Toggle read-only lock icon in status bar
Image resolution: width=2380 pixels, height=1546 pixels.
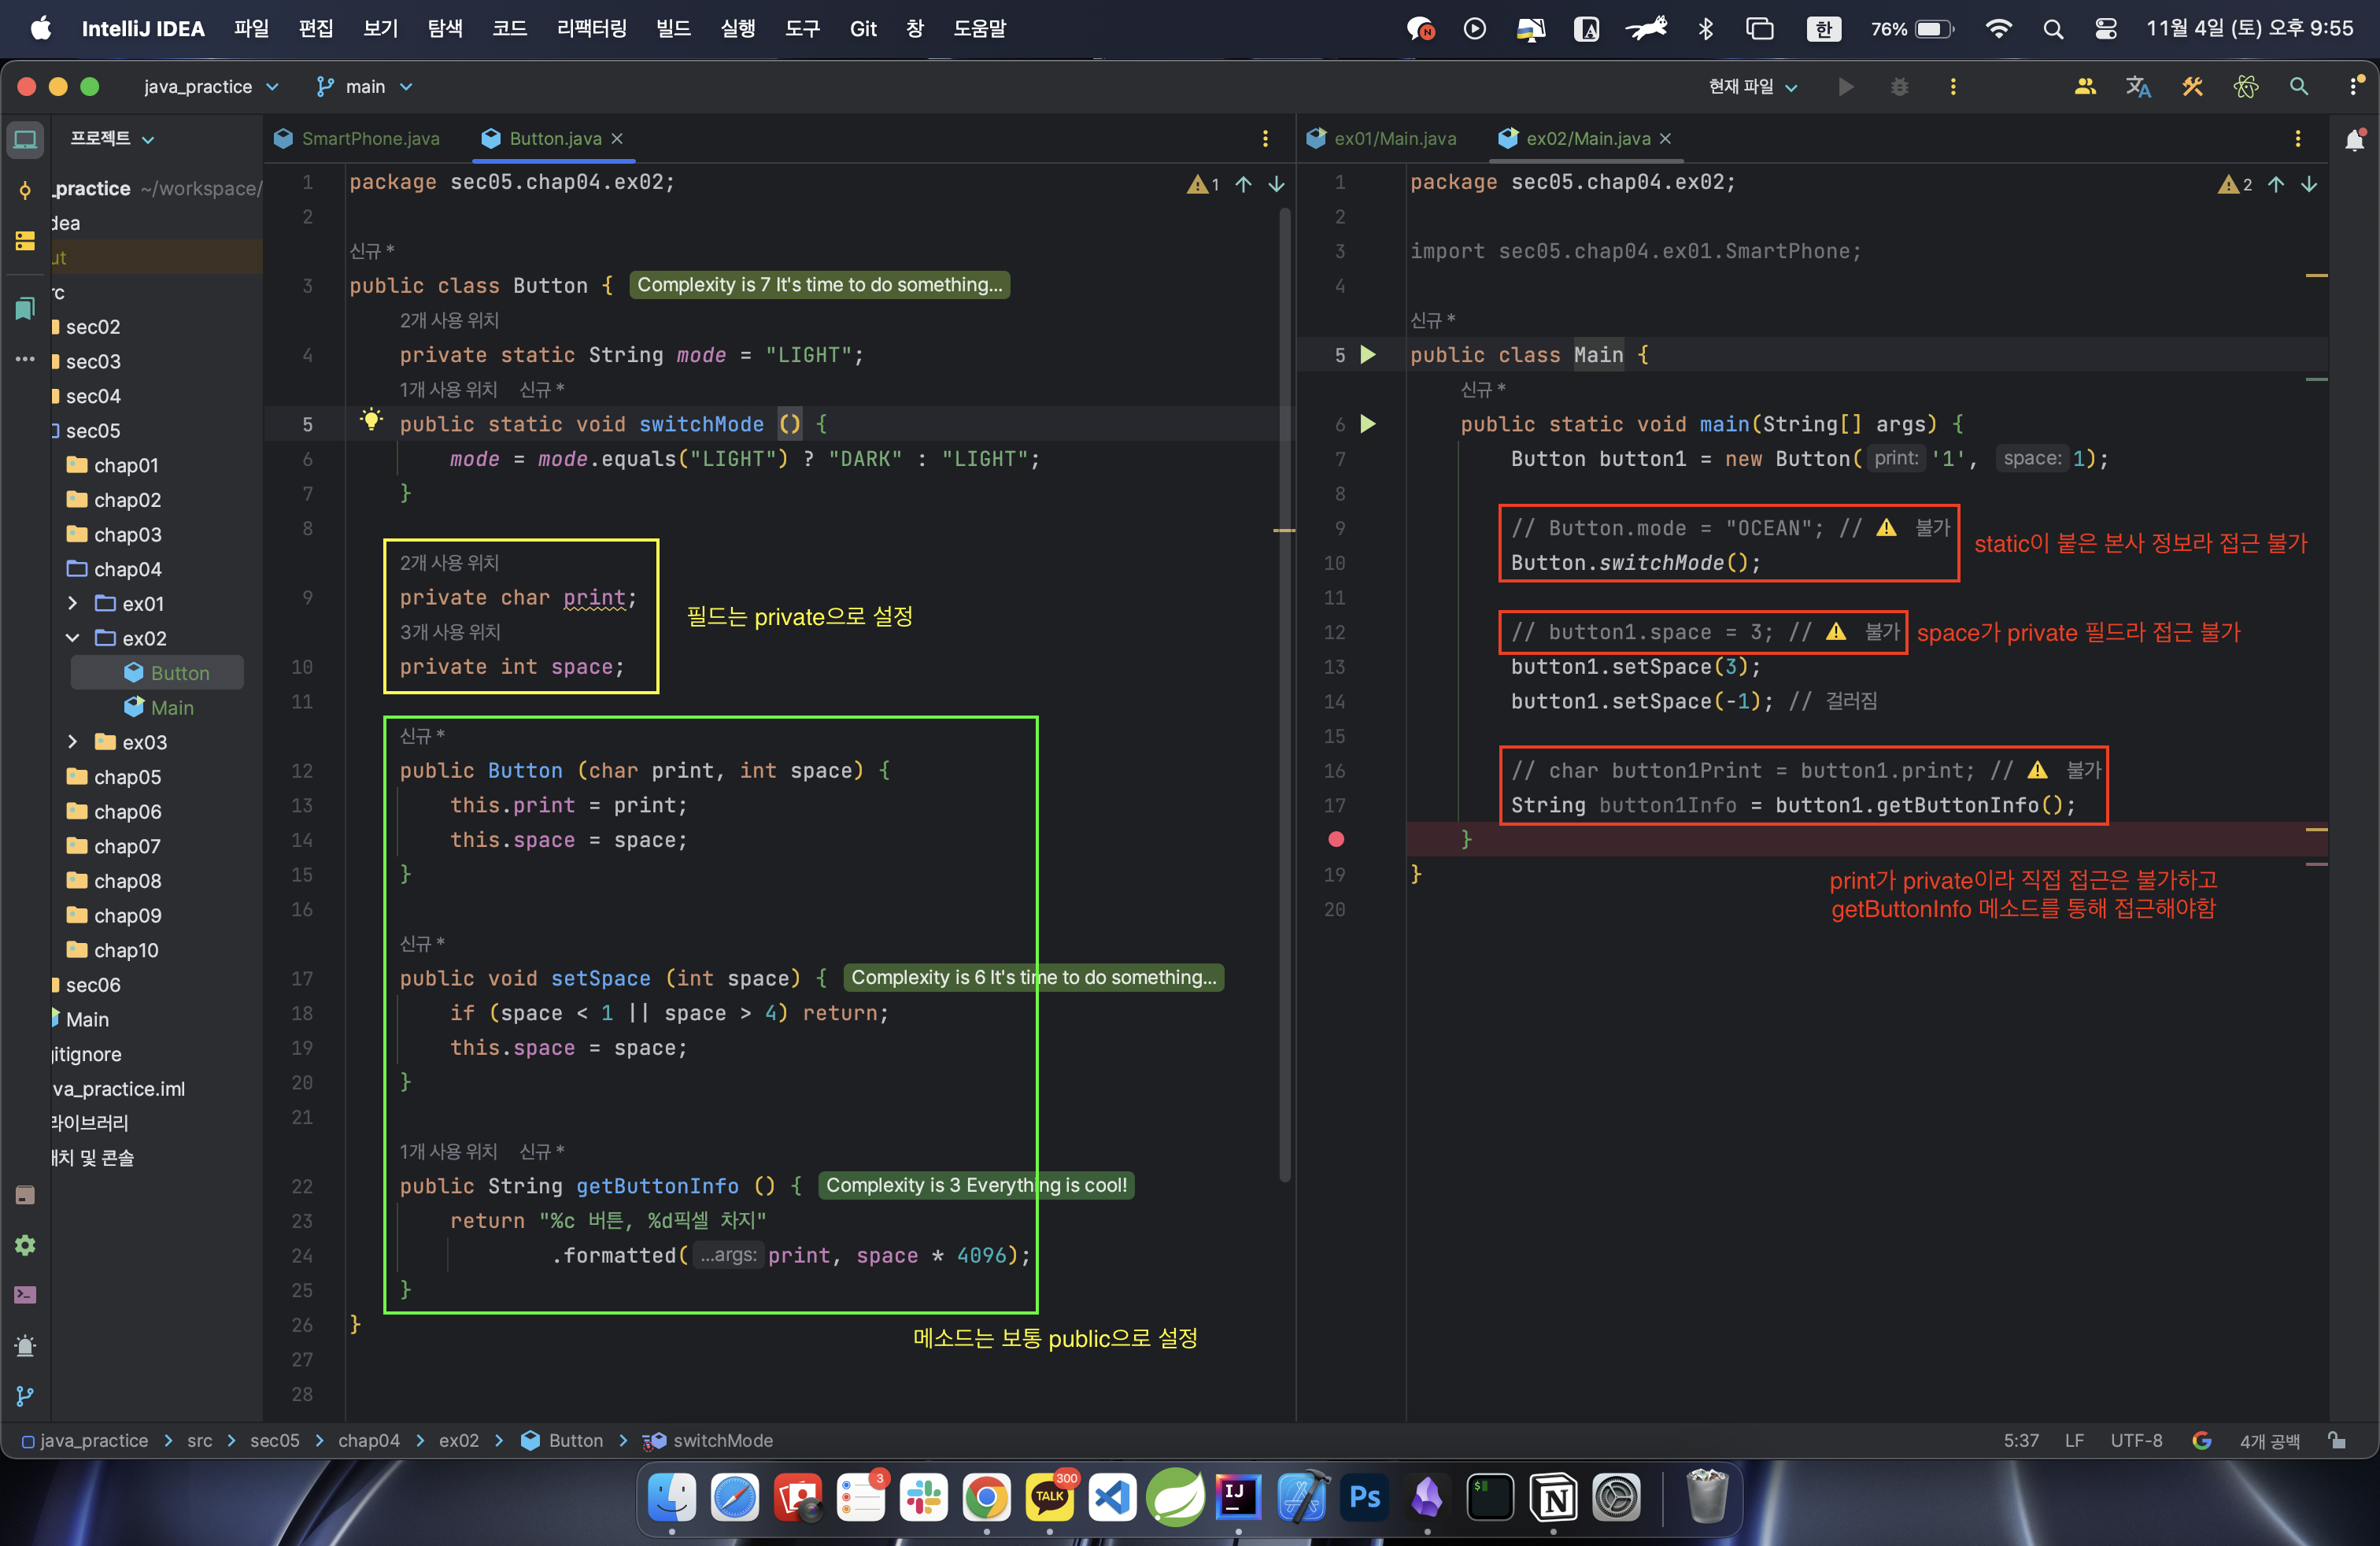tap(2336, 1441)
